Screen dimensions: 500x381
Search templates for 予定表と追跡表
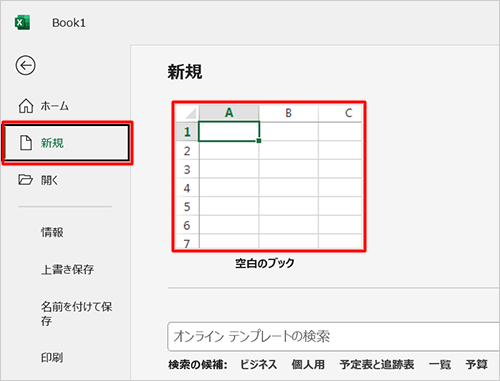pos(377,364)
